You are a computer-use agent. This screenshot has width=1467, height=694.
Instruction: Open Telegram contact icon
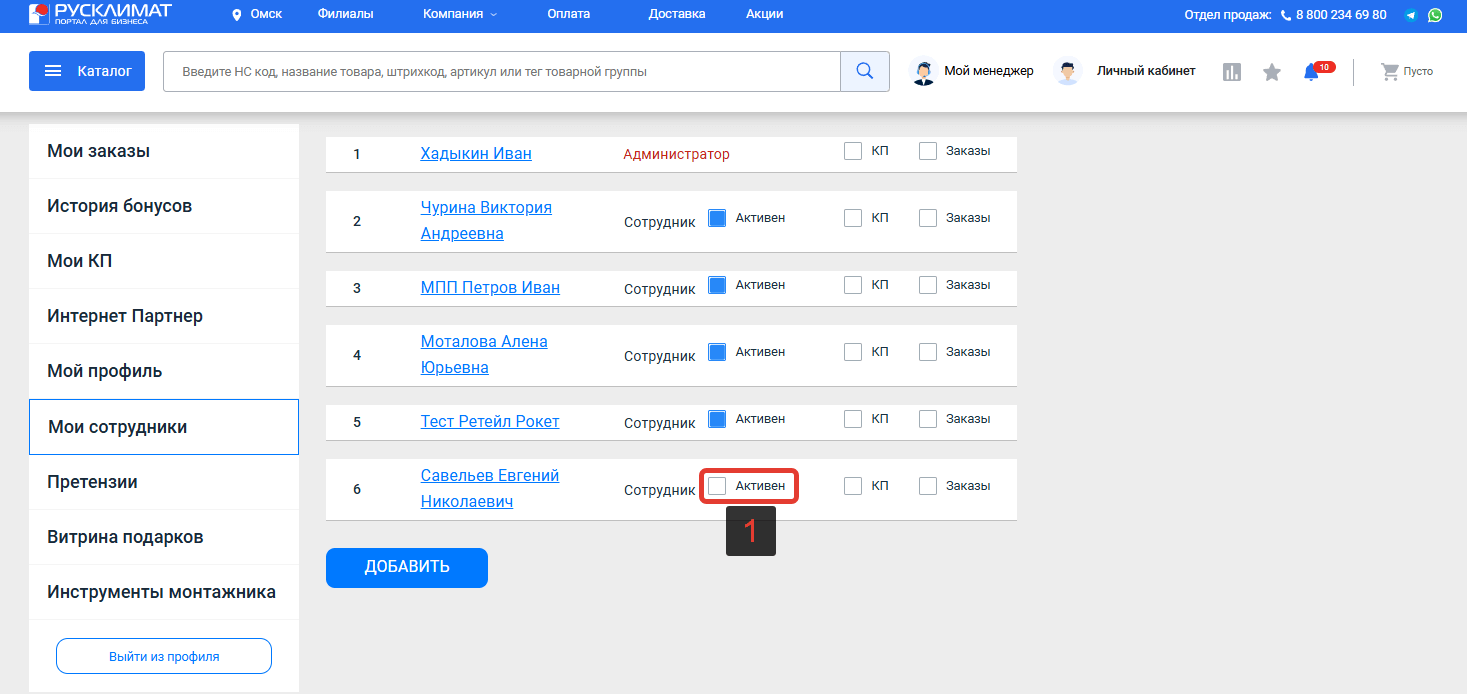tap(1411, 15)
